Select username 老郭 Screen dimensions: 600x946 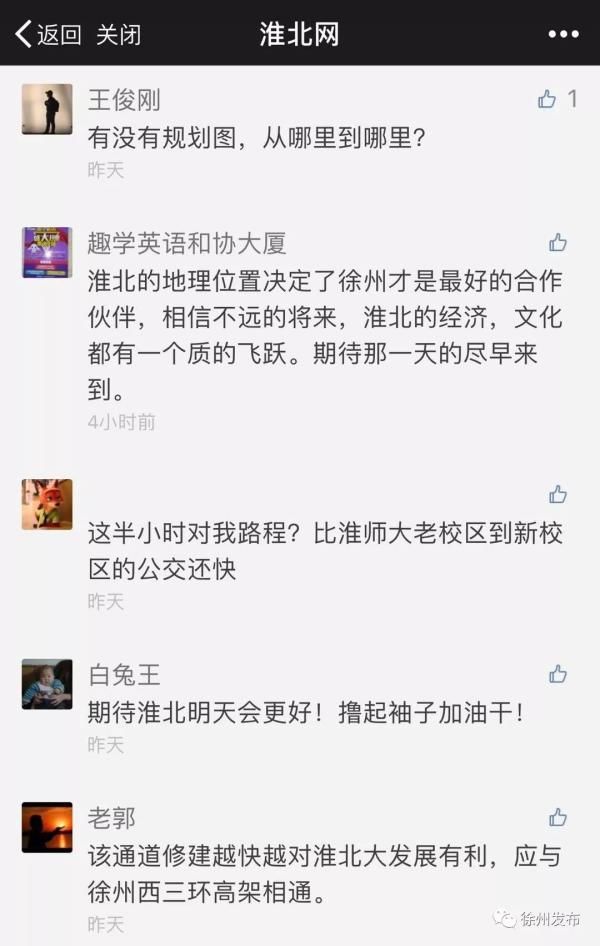tap(112, 818)
